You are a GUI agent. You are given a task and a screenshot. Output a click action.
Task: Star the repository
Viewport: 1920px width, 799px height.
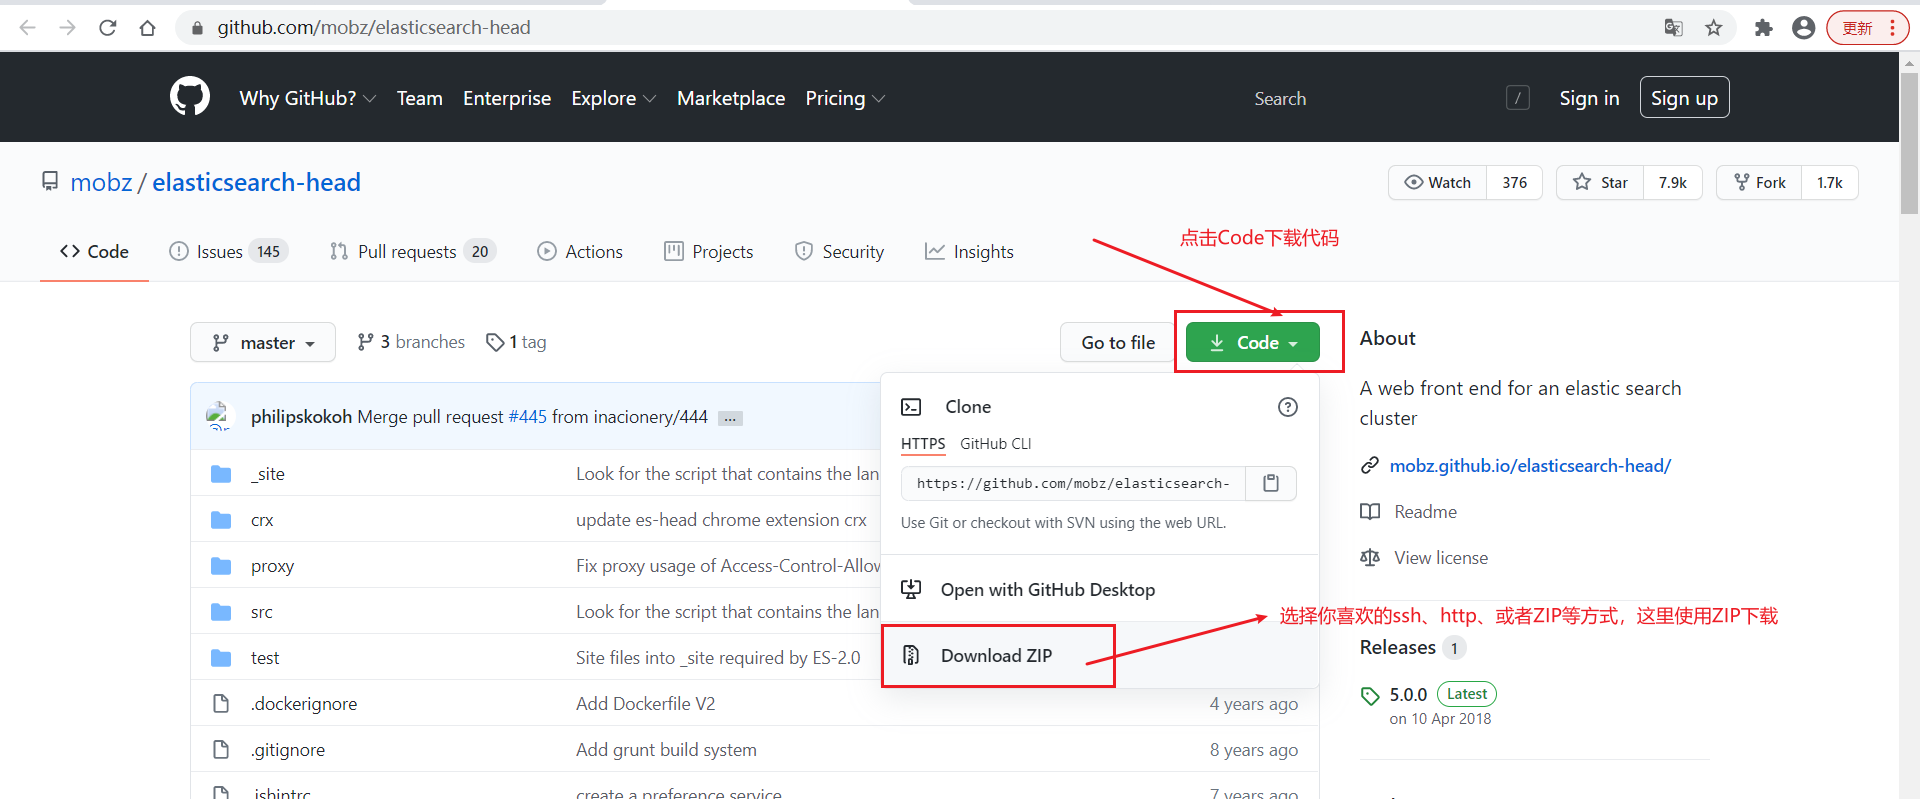(x=1600, y=183)
